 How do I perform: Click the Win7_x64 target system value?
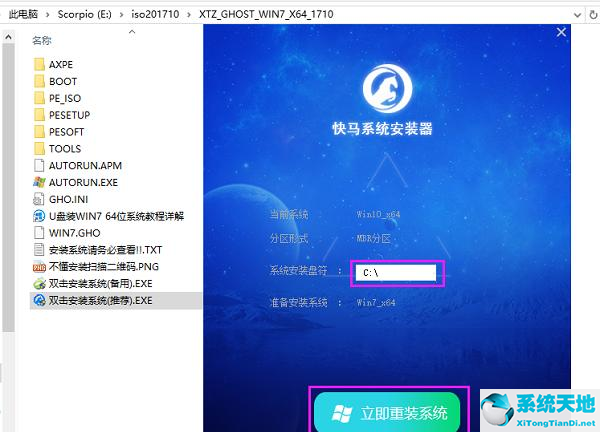376,303
